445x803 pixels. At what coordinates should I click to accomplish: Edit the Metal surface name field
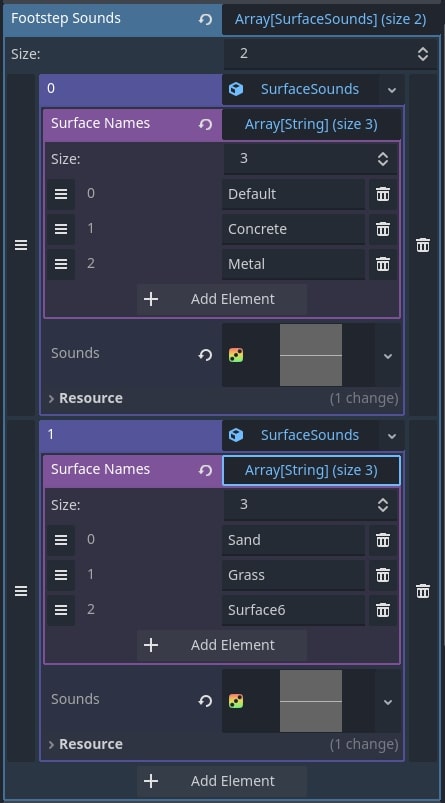coord(293,264)
